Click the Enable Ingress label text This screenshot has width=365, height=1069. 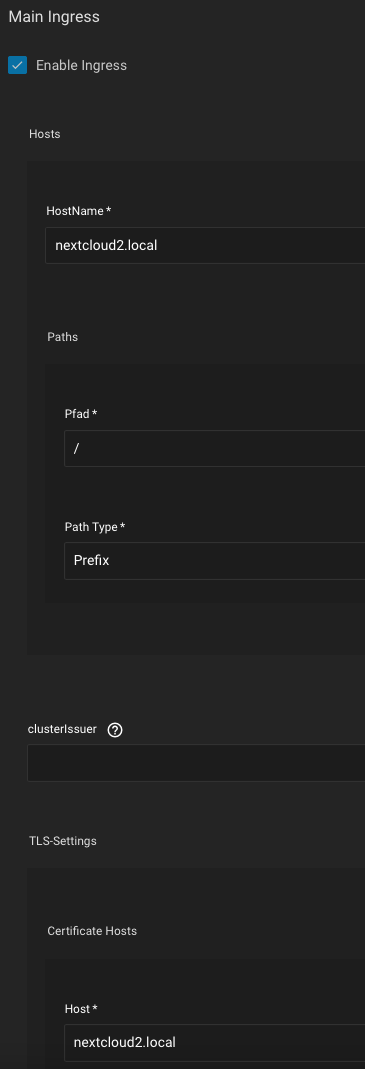[81, 65]
